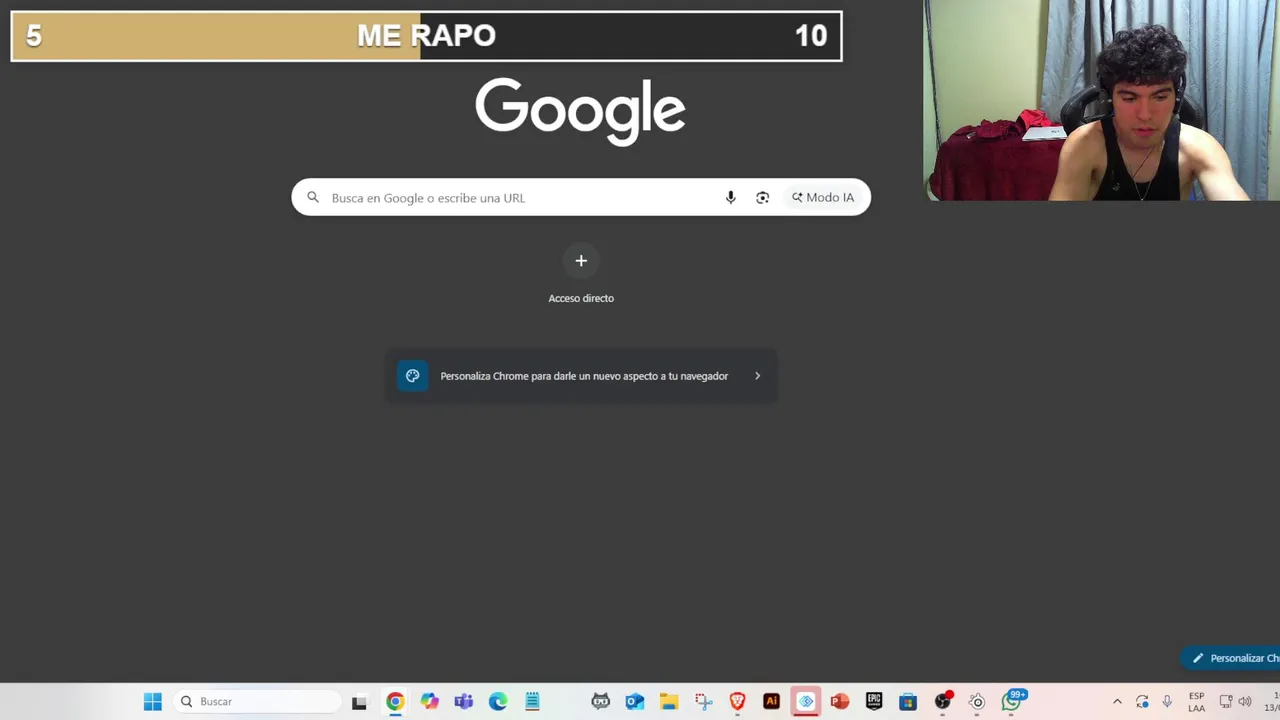Open Snipping Tool from taskbar
The image size is (1280, 720).
click(x=703, y=702)
